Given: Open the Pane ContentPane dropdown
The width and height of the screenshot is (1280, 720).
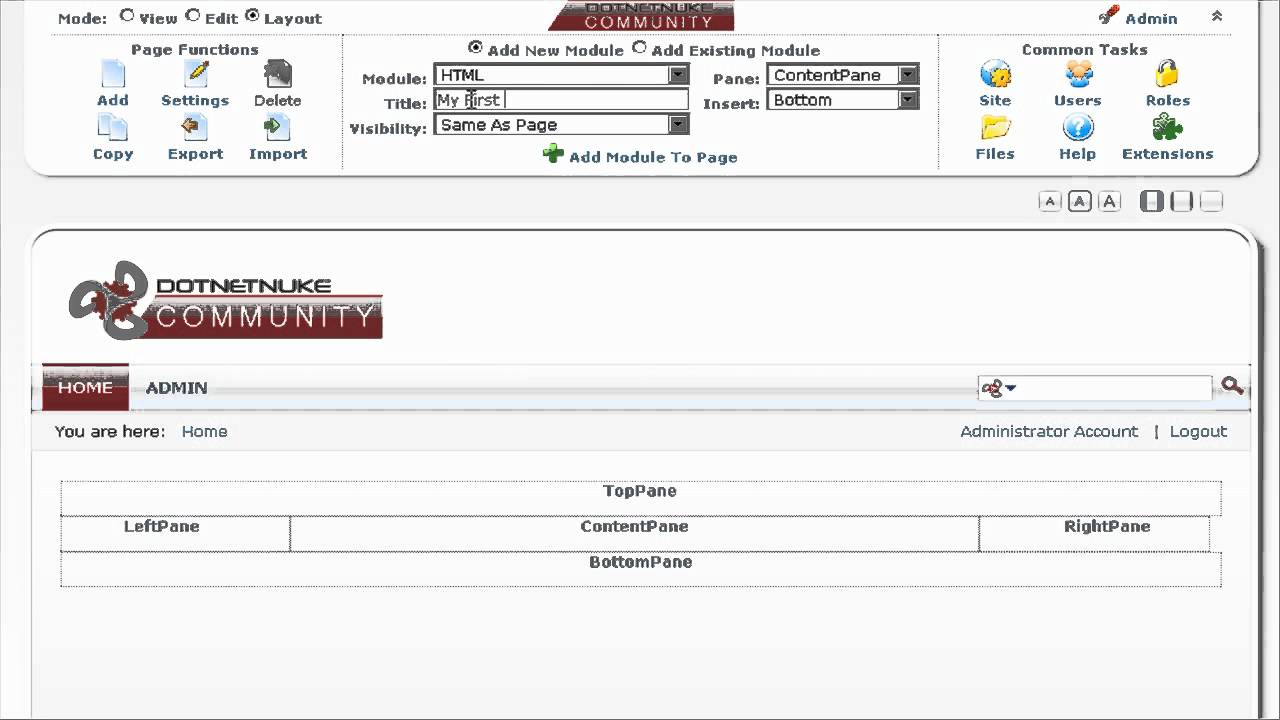Looking at the screenshot, I should [x=843, y=75].
